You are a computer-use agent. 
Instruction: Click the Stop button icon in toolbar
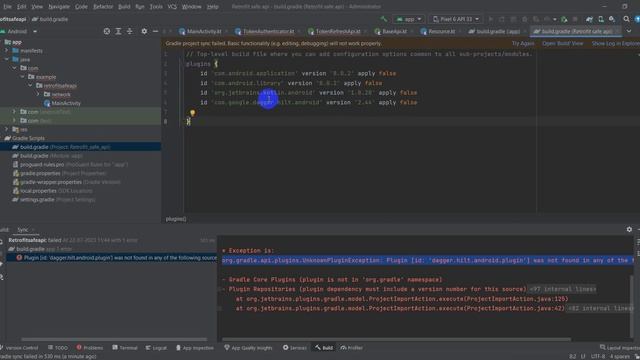pos(575,19)
